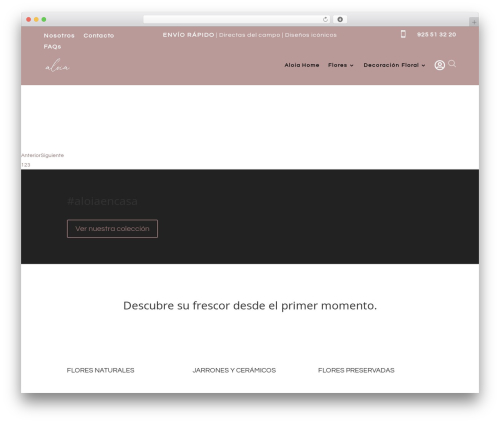Click the Ver nuestra colección button
This screenshot has height=423, width=500.
pyautogui.click(x=112, y=229)
